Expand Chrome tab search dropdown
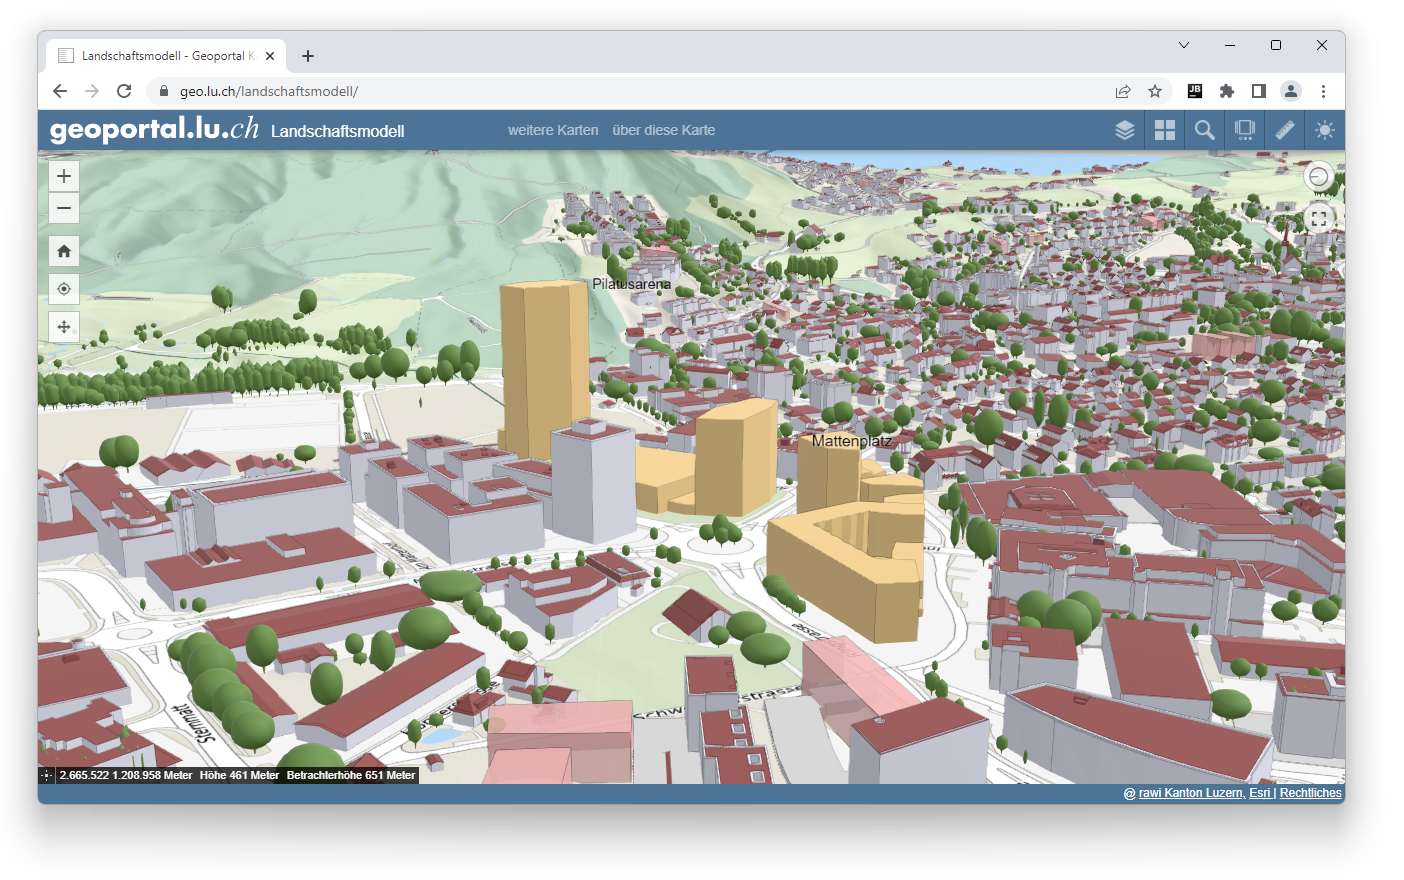 [1184, 45]
